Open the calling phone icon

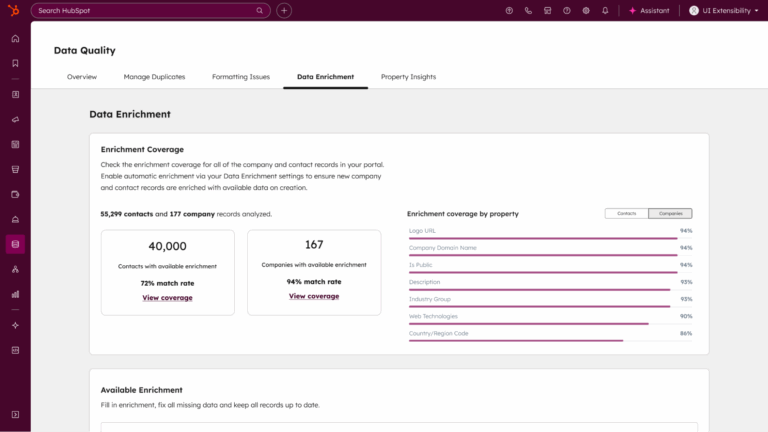pyautogui.click(x=528, y=10)
